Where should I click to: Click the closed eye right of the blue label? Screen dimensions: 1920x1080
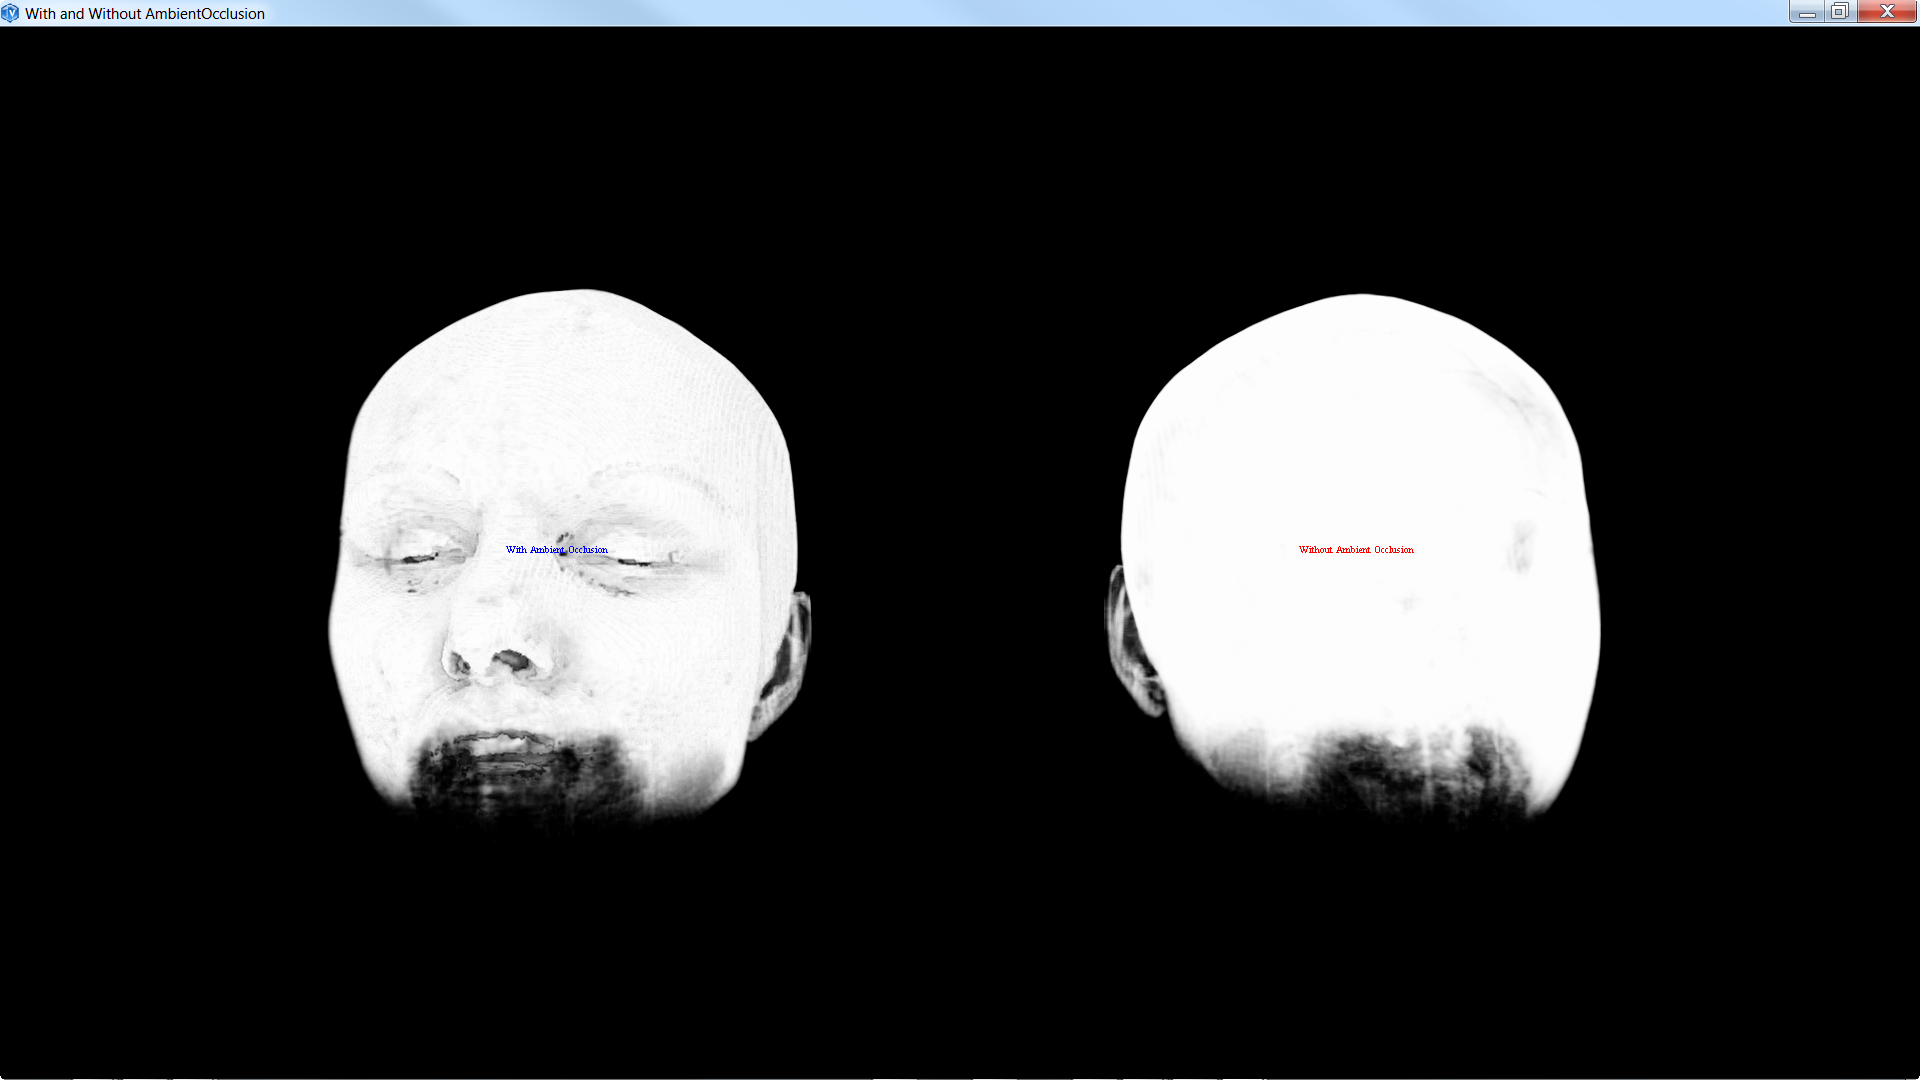point(632,562)
